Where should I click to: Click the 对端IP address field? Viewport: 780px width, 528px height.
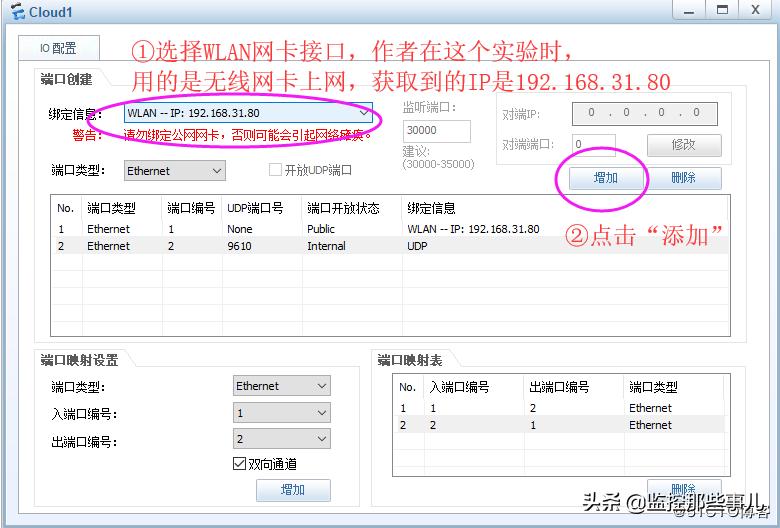pyautogui.click(x=644, y=113)
